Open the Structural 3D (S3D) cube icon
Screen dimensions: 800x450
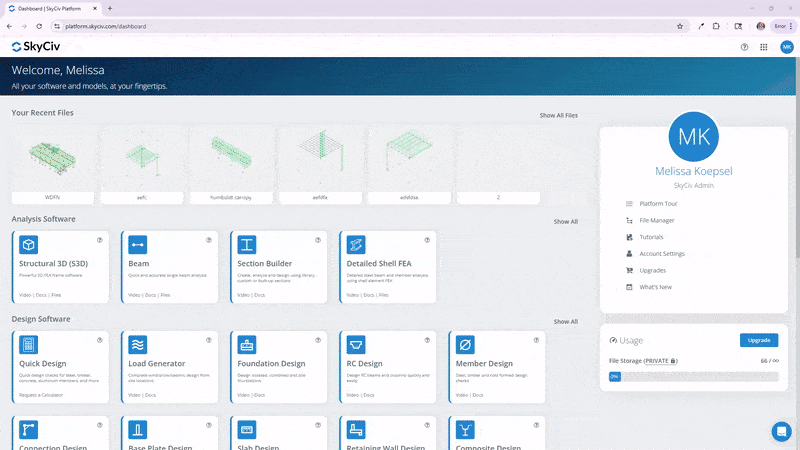[29, 244]
